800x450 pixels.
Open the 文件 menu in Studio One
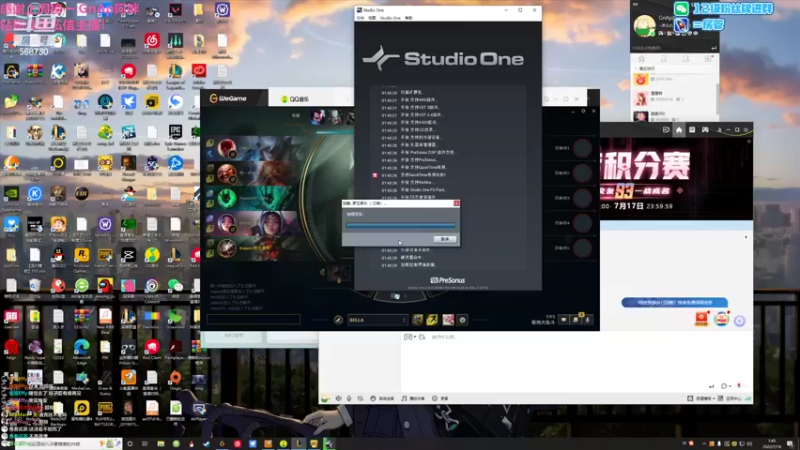pos(360,18)
